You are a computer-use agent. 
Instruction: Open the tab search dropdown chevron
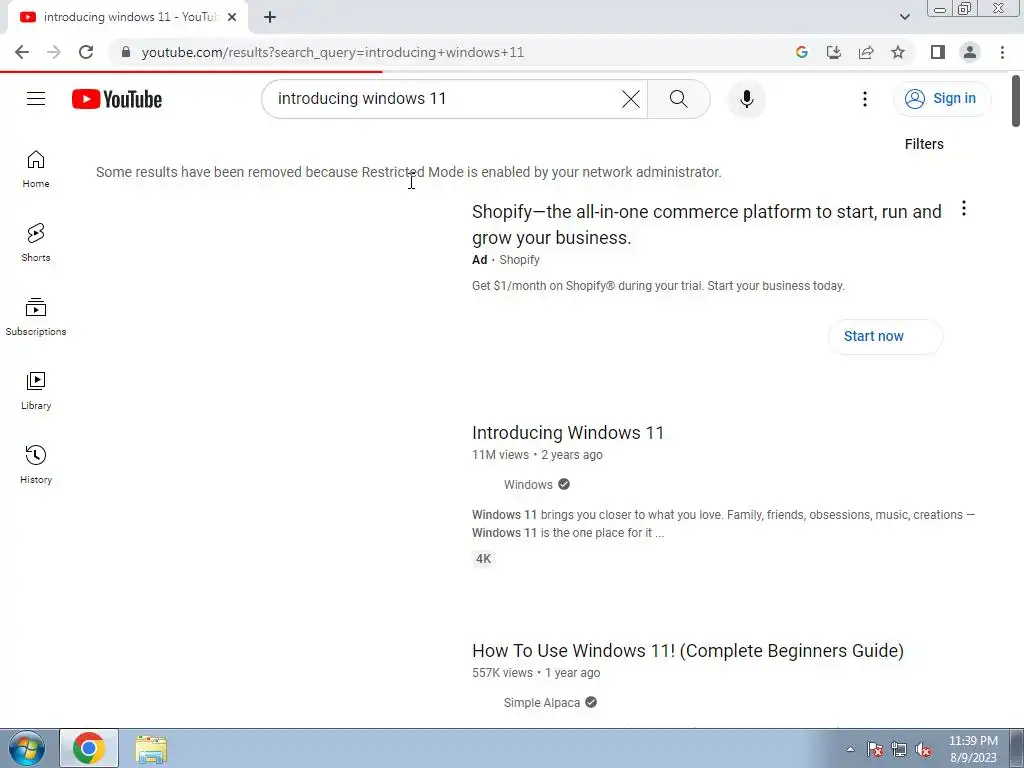click(904, 18)
